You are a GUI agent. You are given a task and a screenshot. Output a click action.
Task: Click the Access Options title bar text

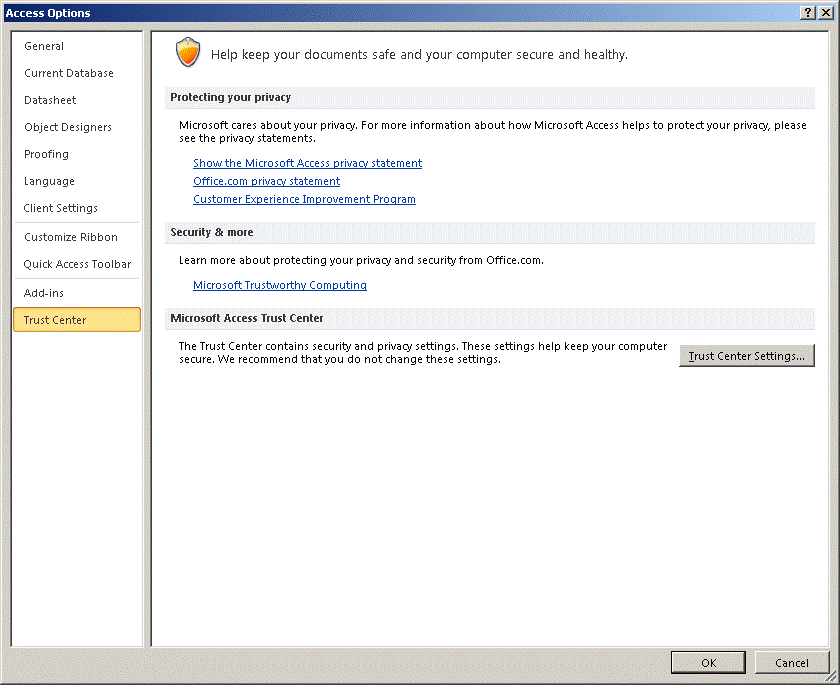(x=48, y=13)
